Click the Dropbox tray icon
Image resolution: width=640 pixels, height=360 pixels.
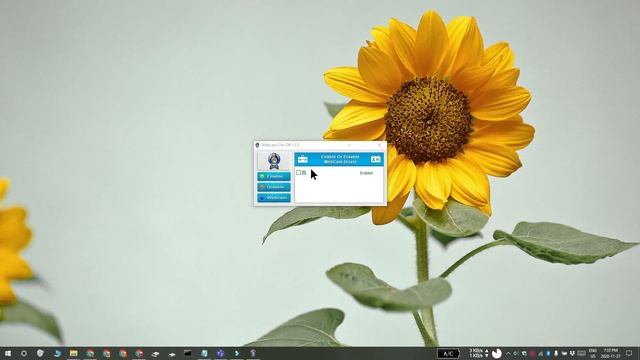coord(572,353)
